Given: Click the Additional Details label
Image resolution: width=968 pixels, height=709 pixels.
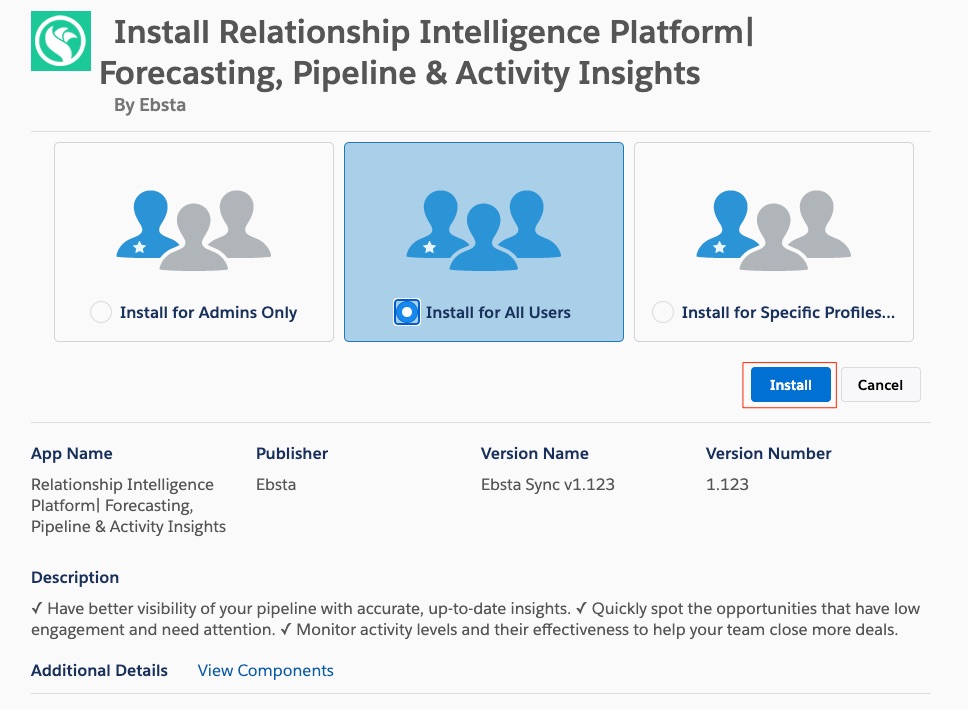Looking at the screenshot, I should 99,670.
